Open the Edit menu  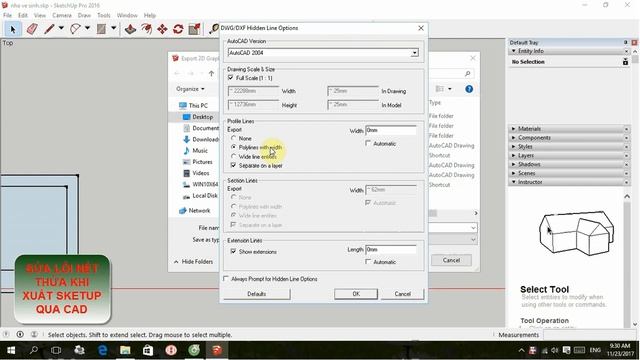23,15
